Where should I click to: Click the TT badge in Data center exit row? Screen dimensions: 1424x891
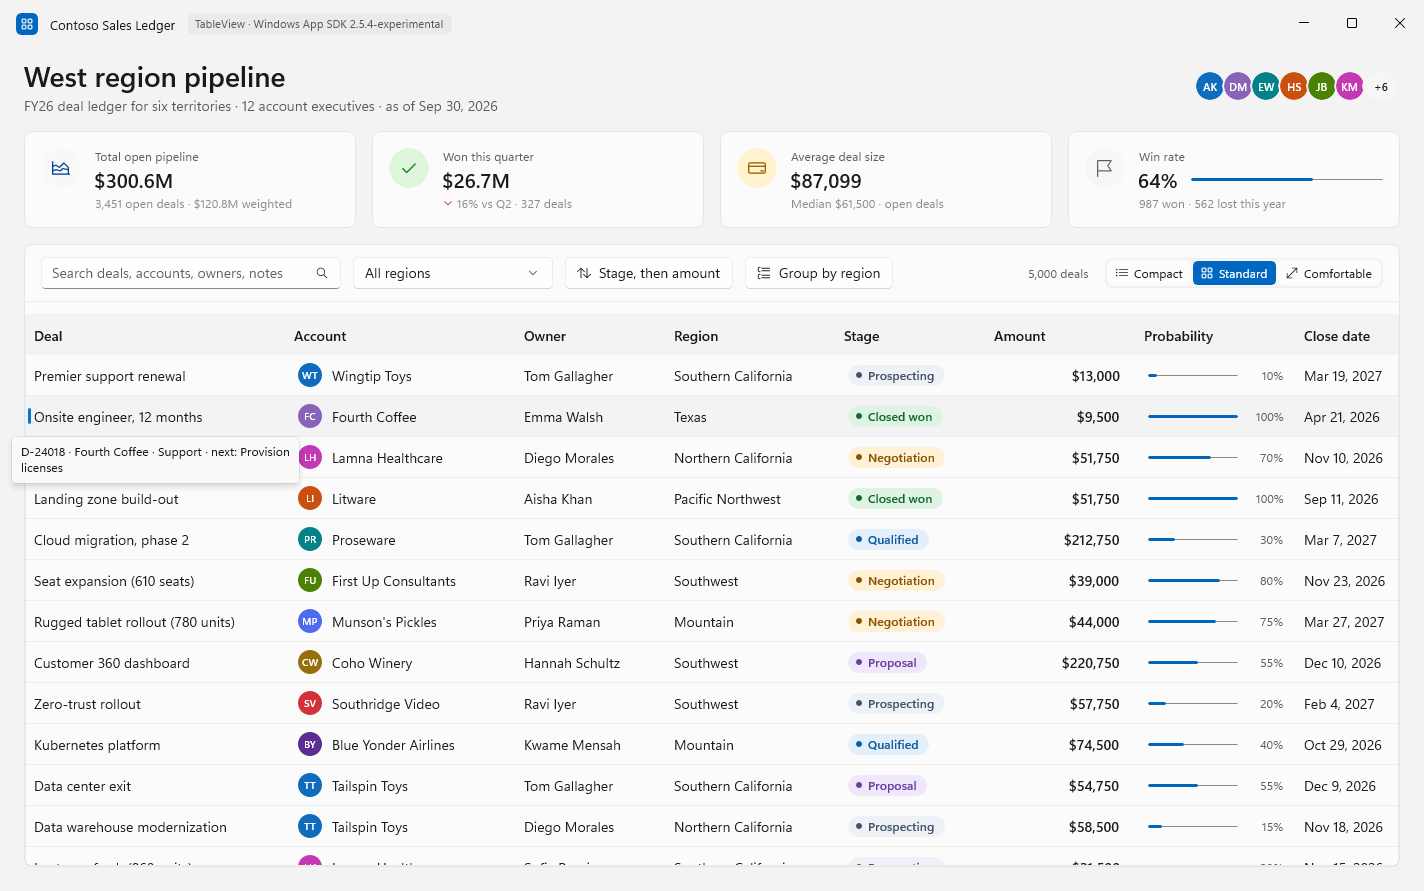(310, 786)
